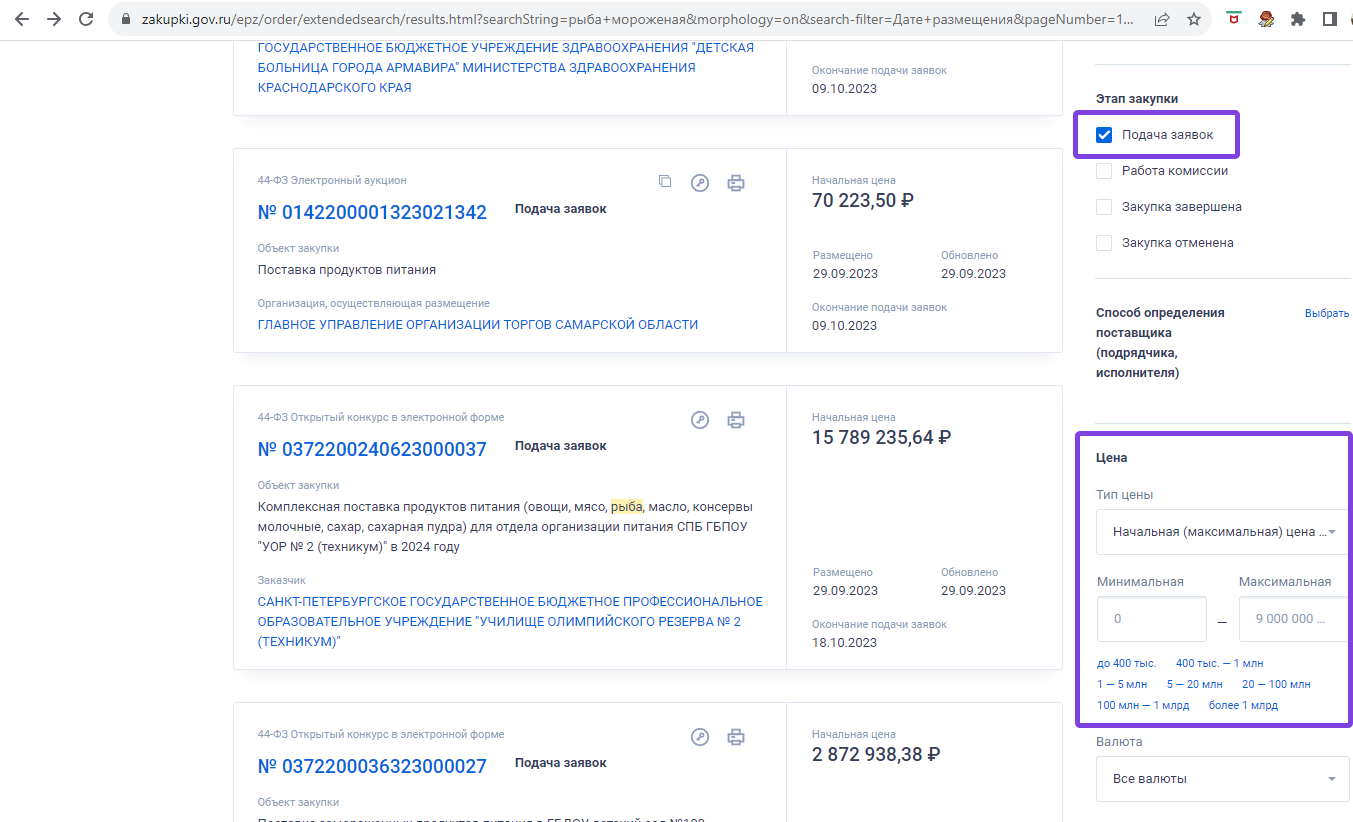Enable the Закупка завершена checkbox
This screenshot has width=1353, height=822.
click(x=1104, y=207)
